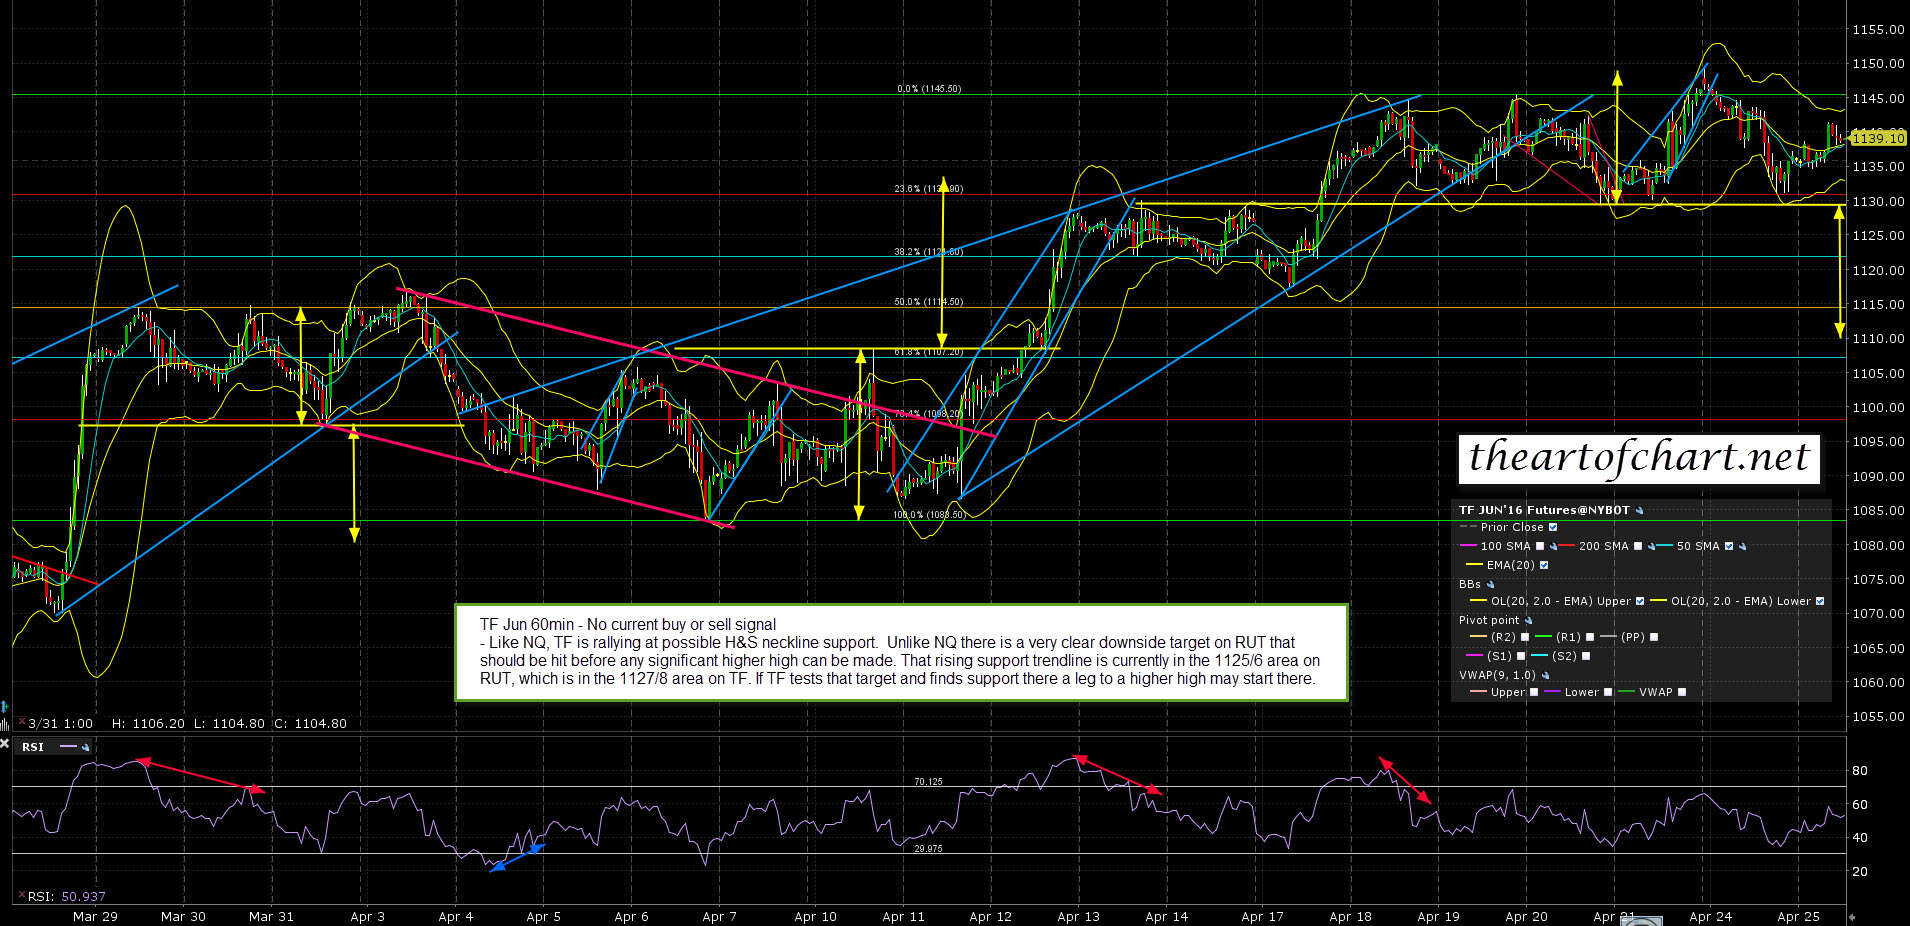This screenshot has width=1910, height=926.
Task: Click the TF Jun 60min annotation text box
Action: (x=901, y=652)
